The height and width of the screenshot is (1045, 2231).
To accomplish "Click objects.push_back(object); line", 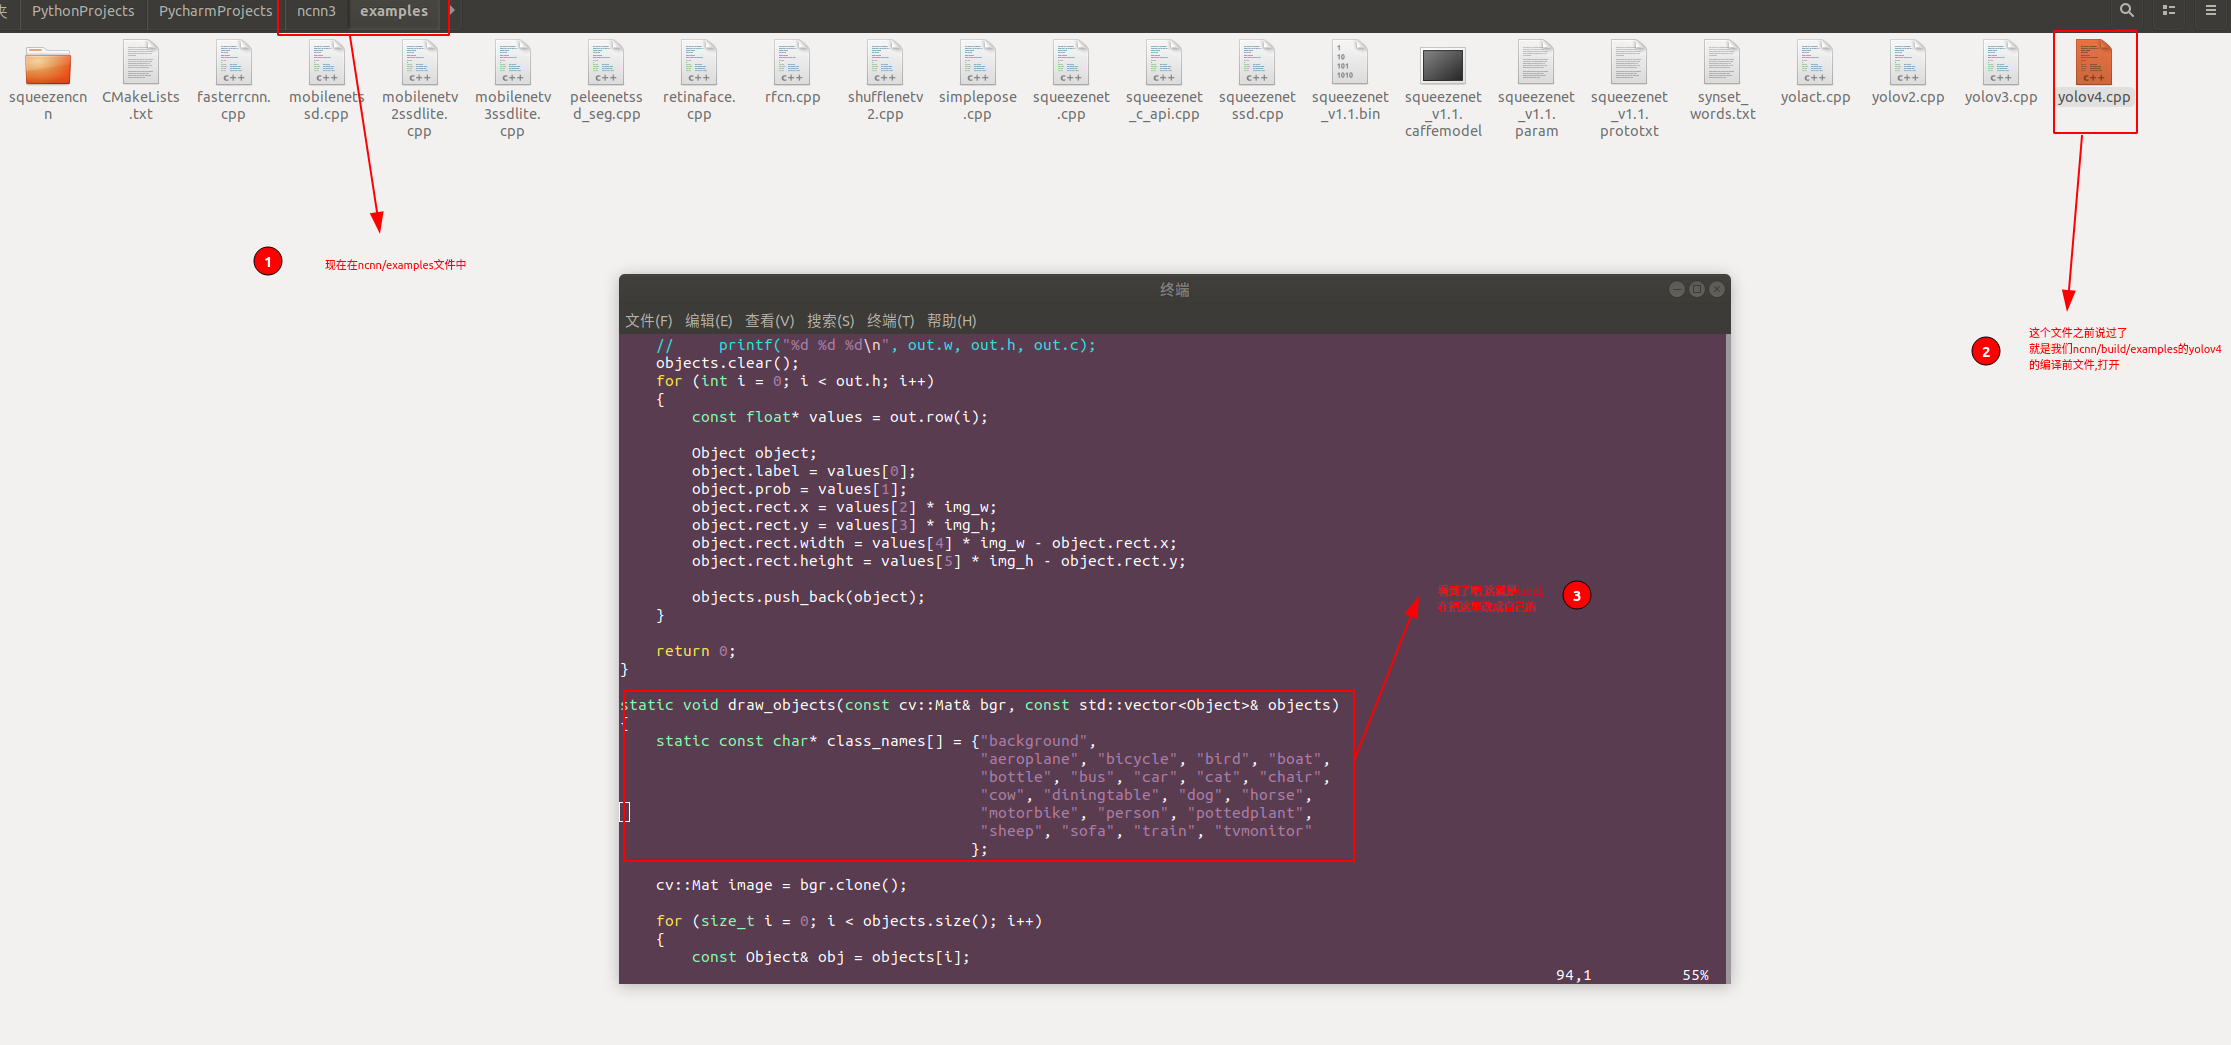I will point(808,597).
